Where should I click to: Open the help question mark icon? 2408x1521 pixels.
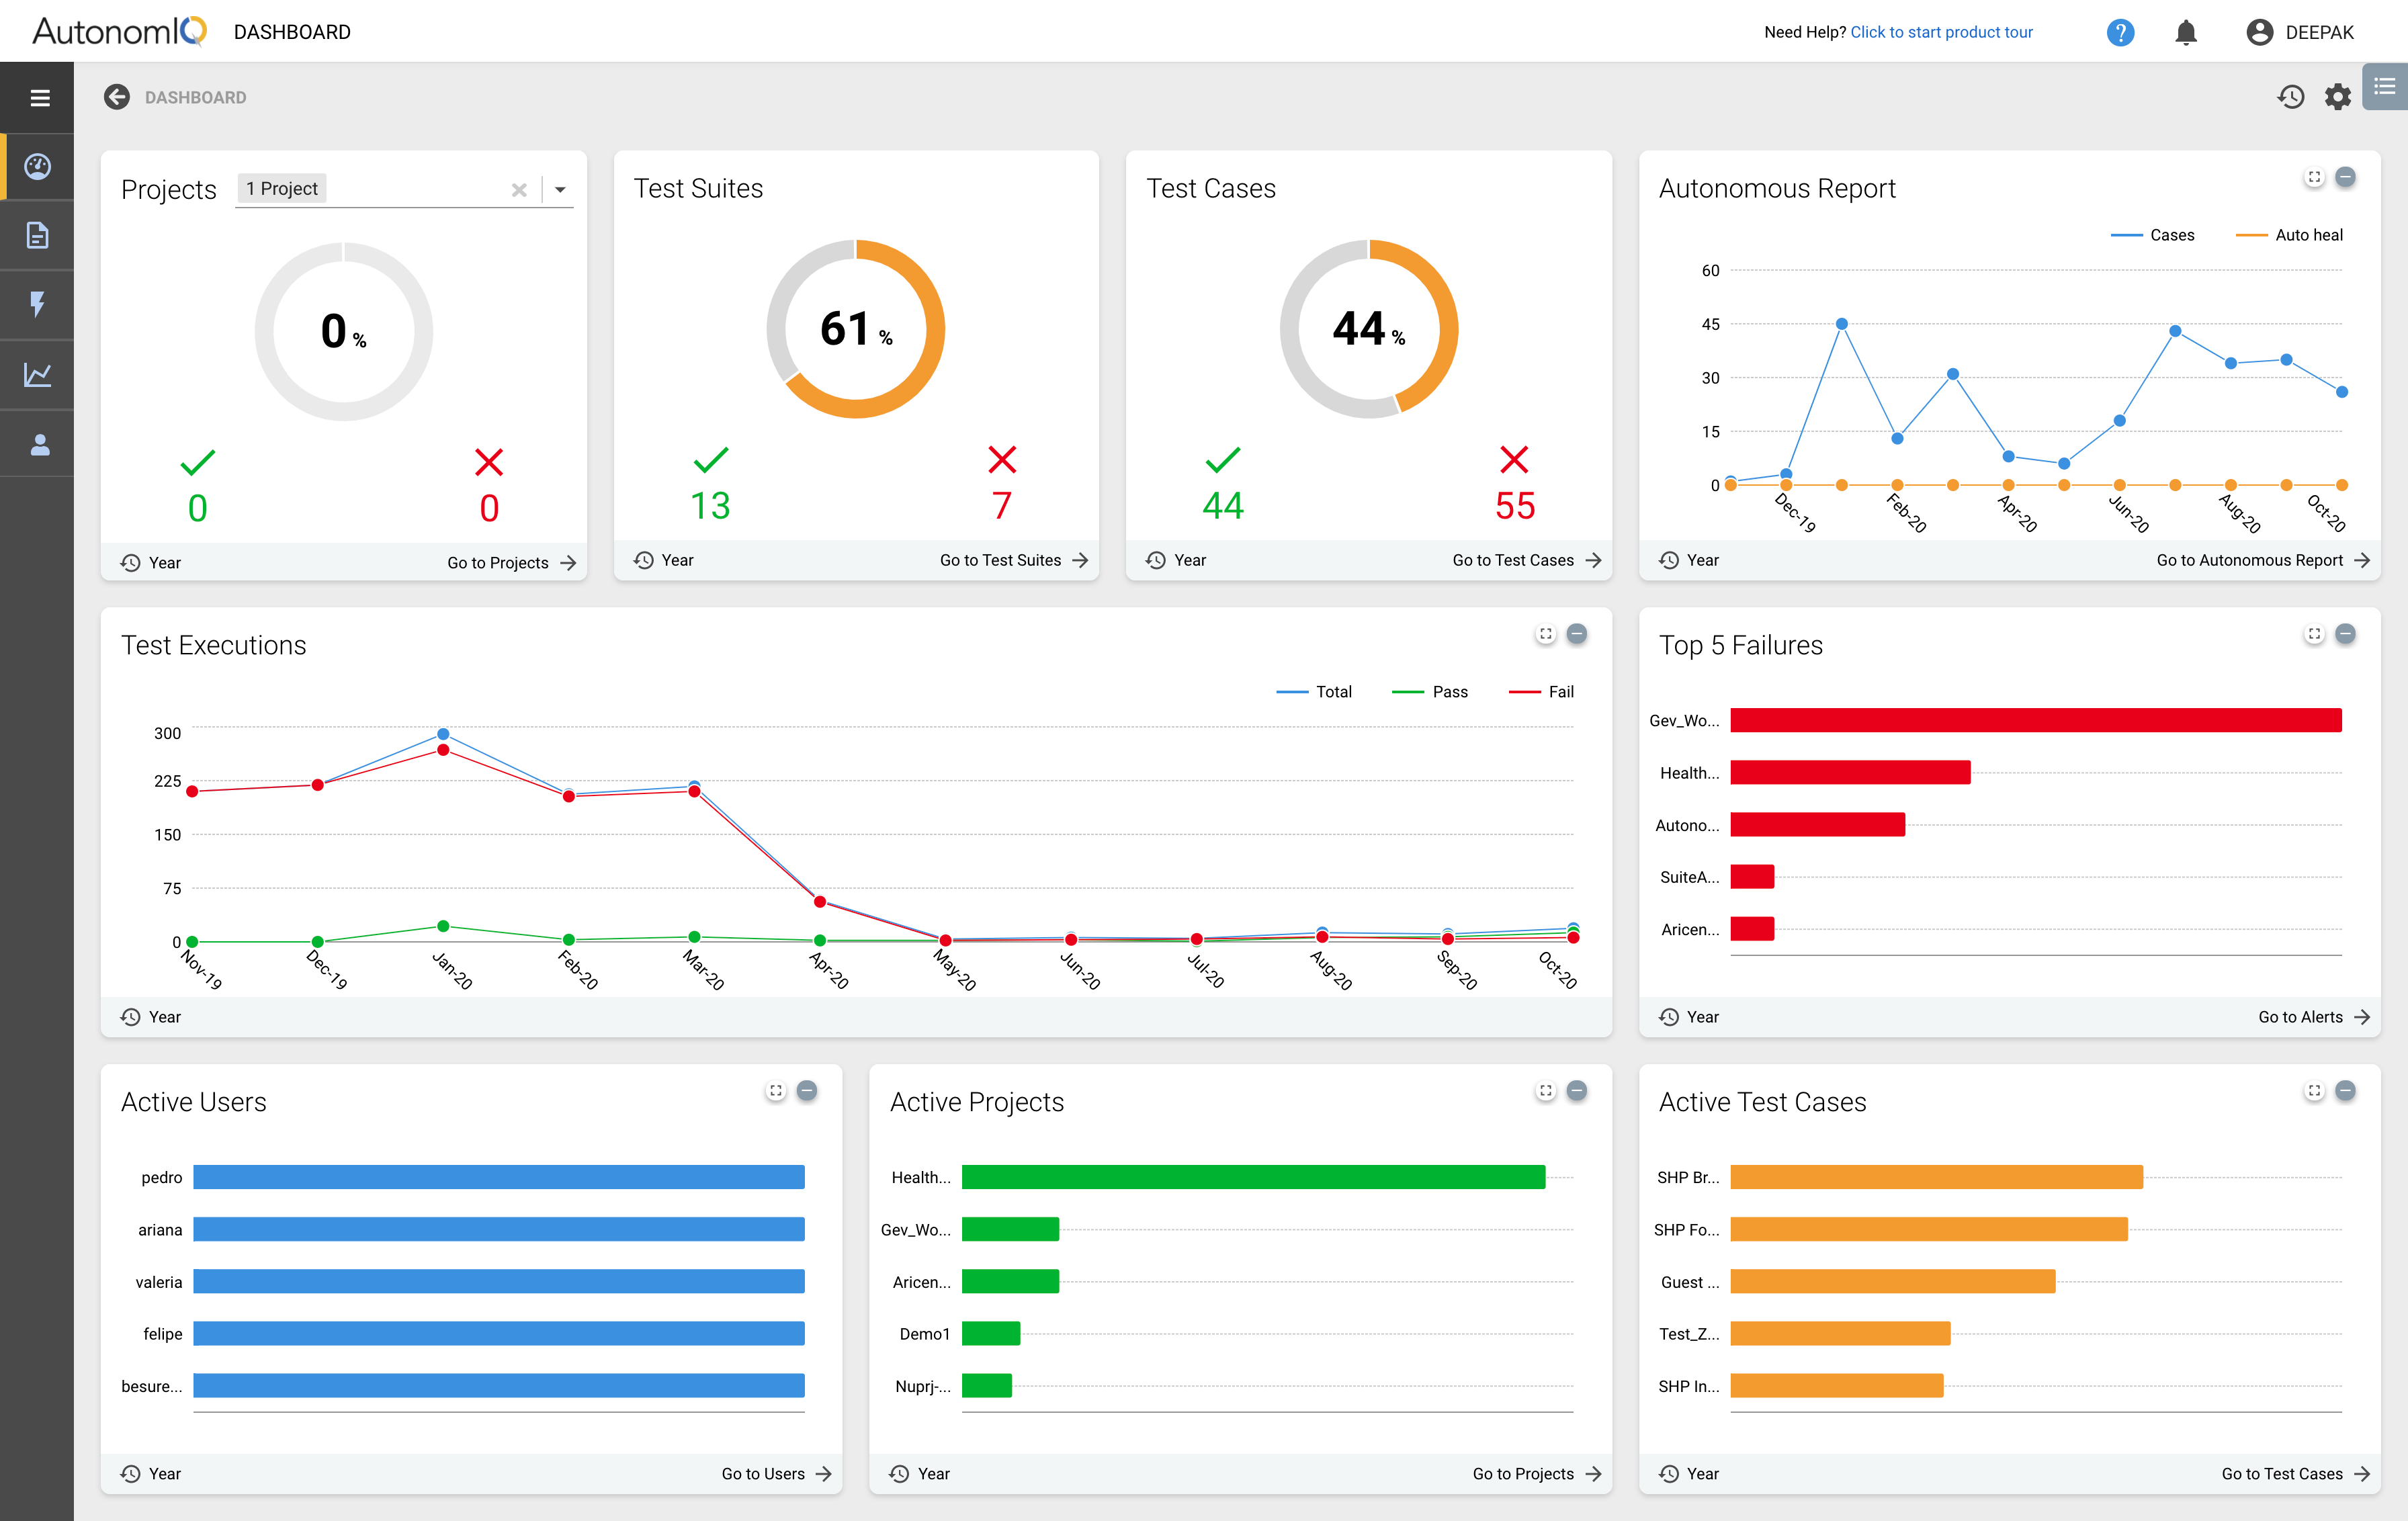click(2120, 32)
